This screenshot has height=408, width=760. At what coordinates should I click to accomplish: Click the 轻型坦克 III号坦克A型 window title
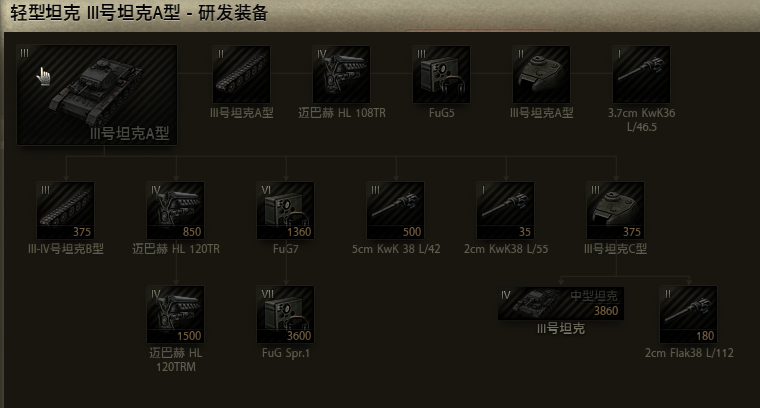pyautogui.click(x=139, y=13)
